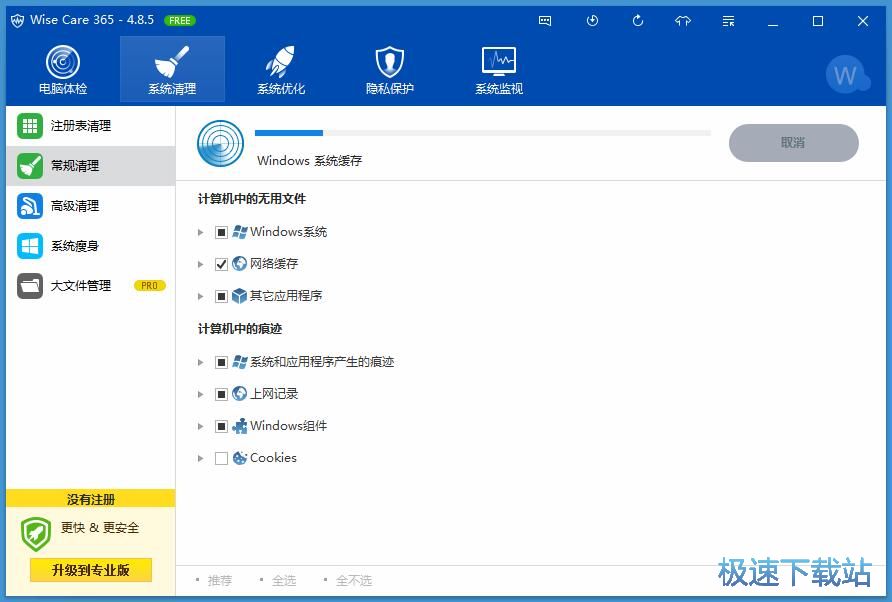Viewport: 892px width, 602px height.
Task: Click the Cookies cookie icon
Action: click(x=239, y=457)
